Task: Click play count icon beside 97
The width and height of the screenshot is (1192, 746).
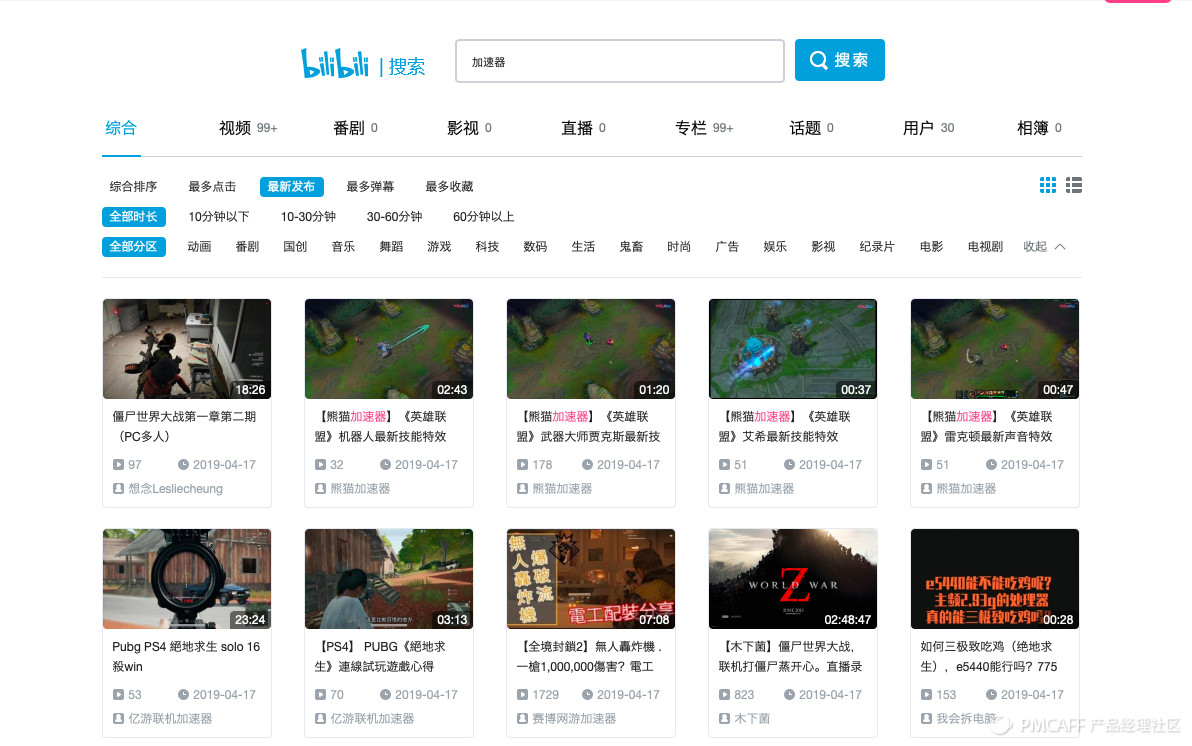Action: coord(119,465)
